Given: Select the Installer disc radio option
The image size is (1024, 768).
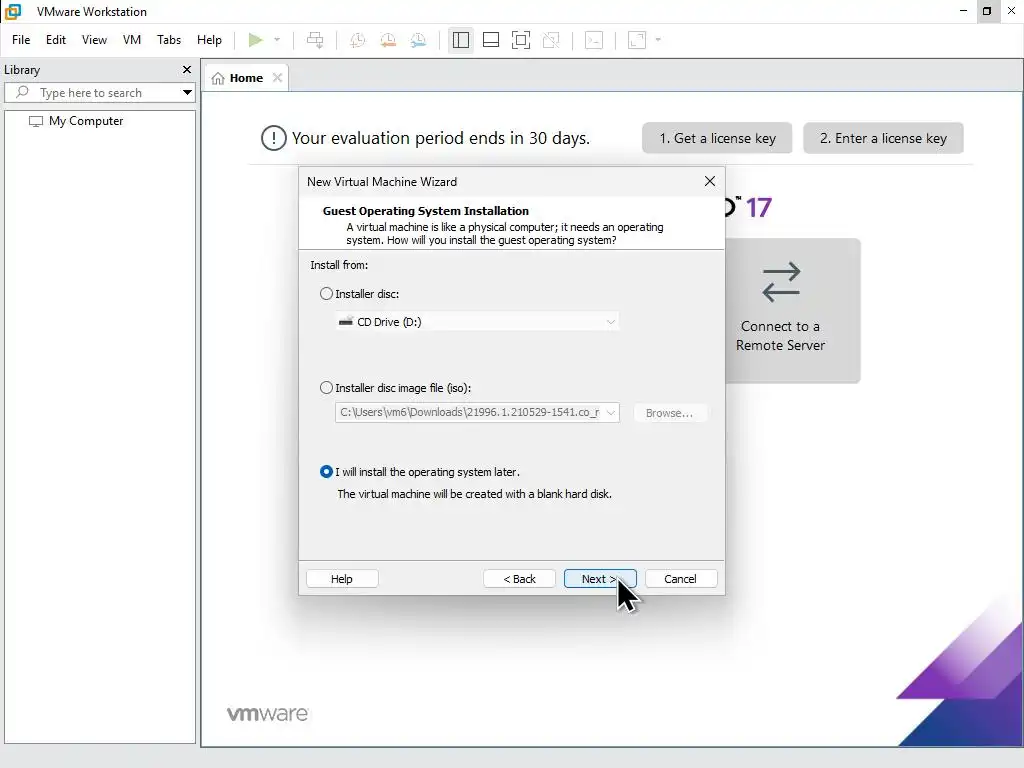Looking at the screenshot, I should coord(326,294).
